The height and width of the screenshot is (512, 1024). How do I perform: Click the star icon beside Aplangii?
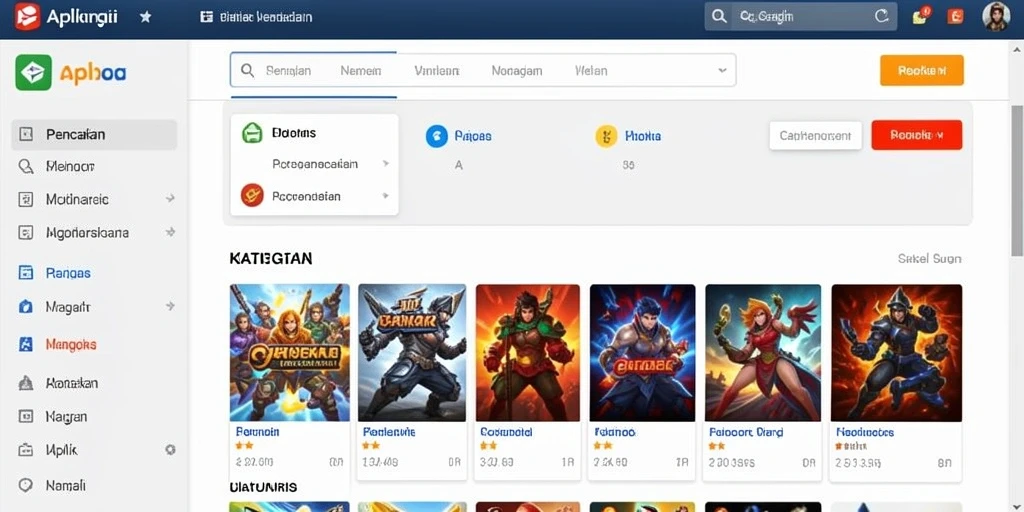146,17
